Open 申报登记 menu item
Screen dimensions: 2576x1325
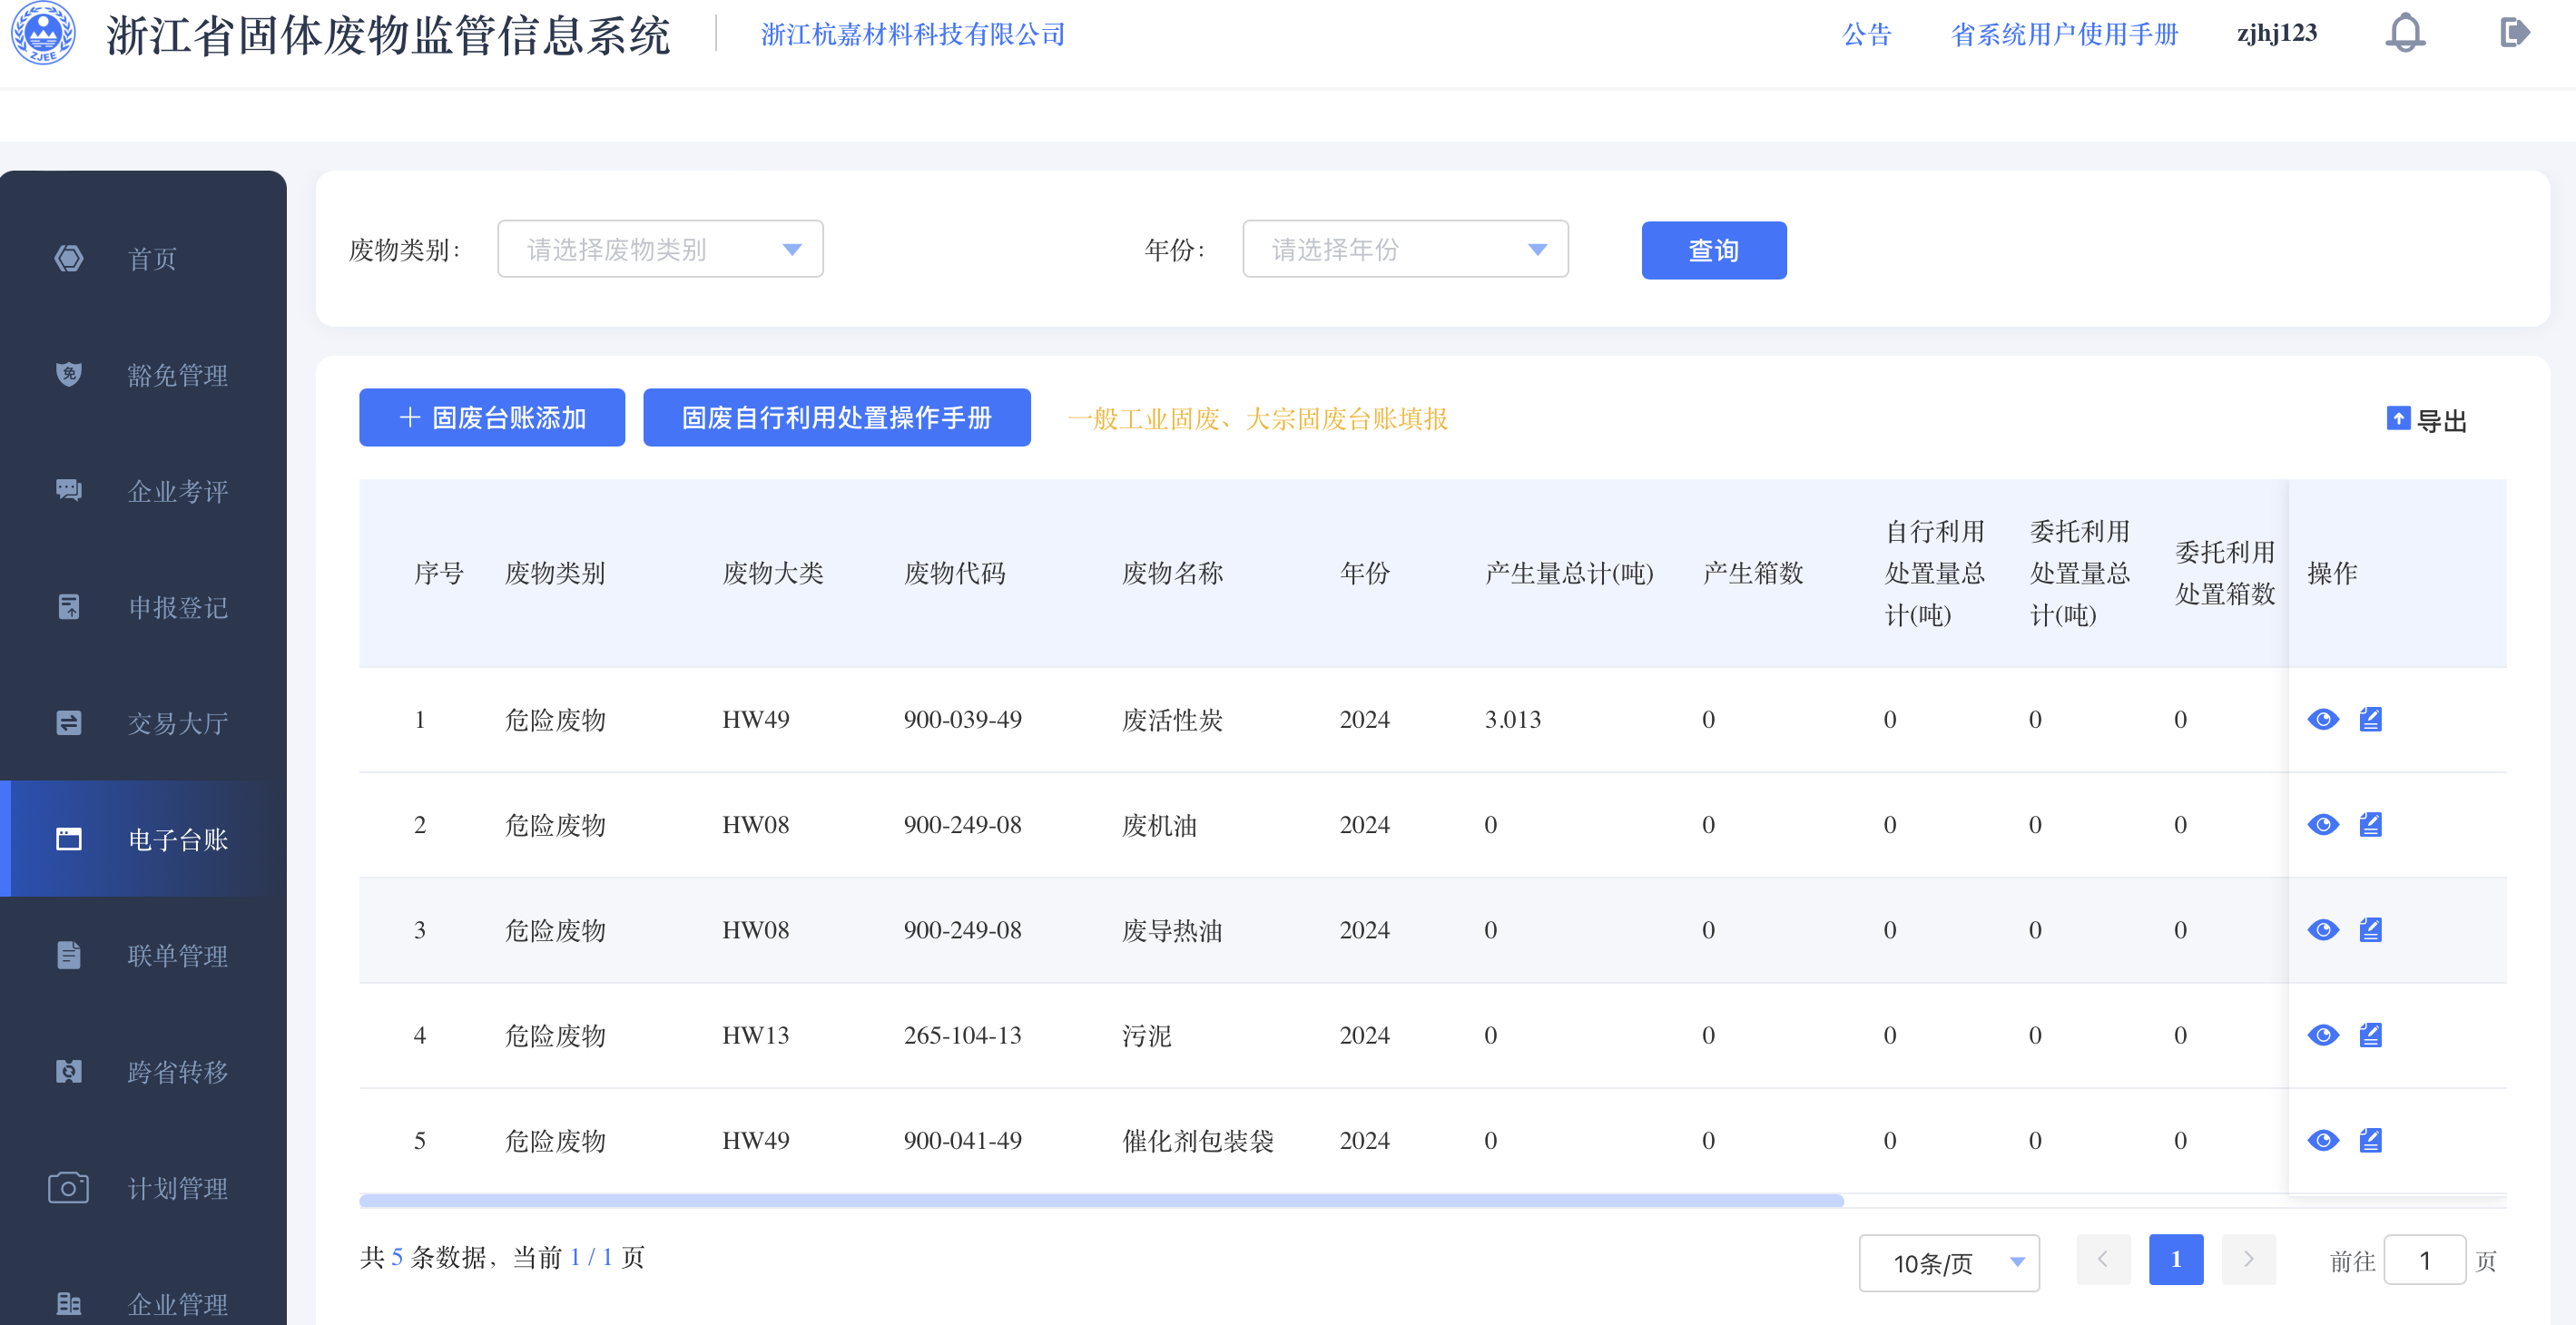(178, 607)
